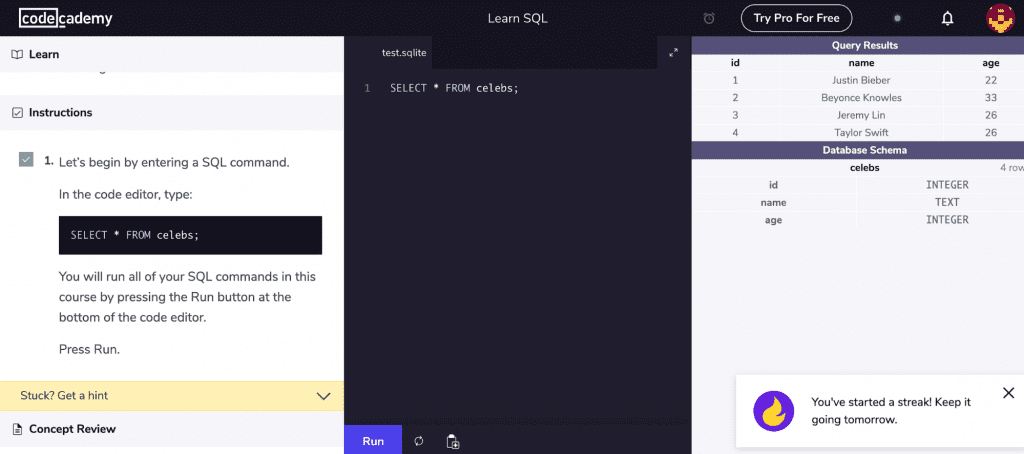Click the sample code block in instructions
The height and width of the screenshot is (454, 1024).
[x=190, y=235]
